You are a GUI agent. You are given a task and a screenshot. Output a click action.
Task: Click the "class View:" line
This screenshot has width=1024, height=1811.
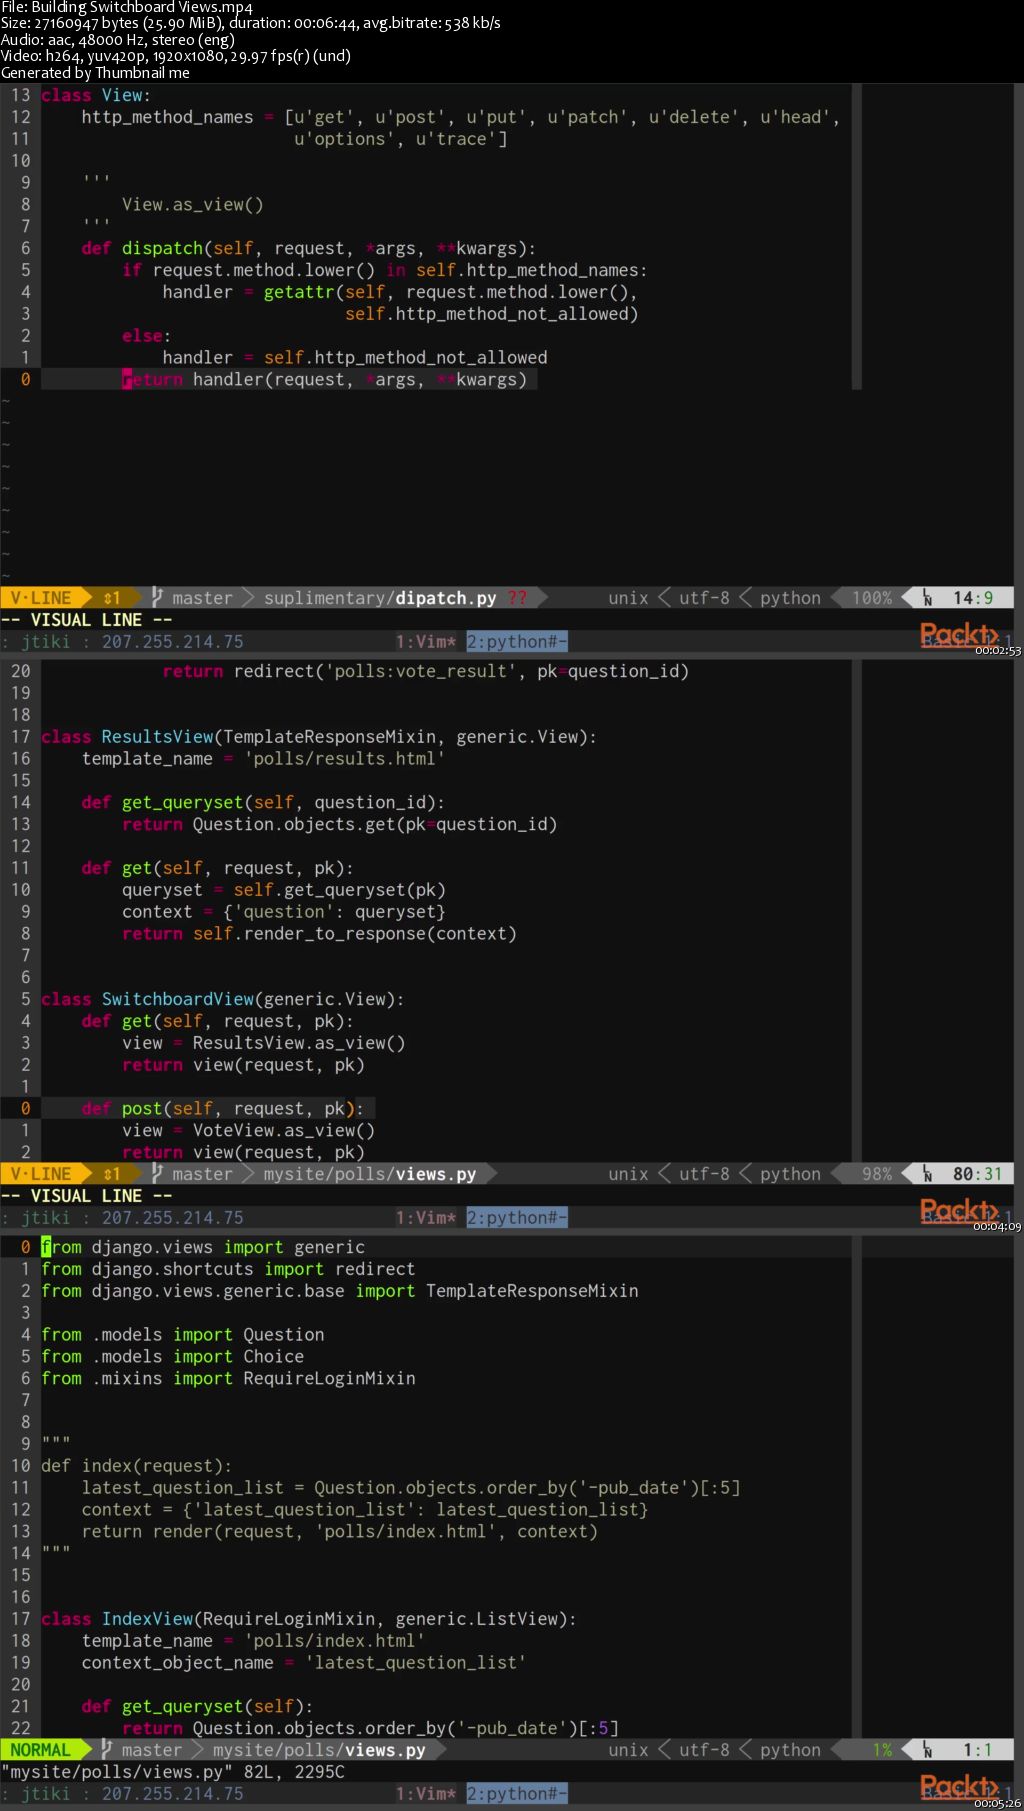(96, 95)
